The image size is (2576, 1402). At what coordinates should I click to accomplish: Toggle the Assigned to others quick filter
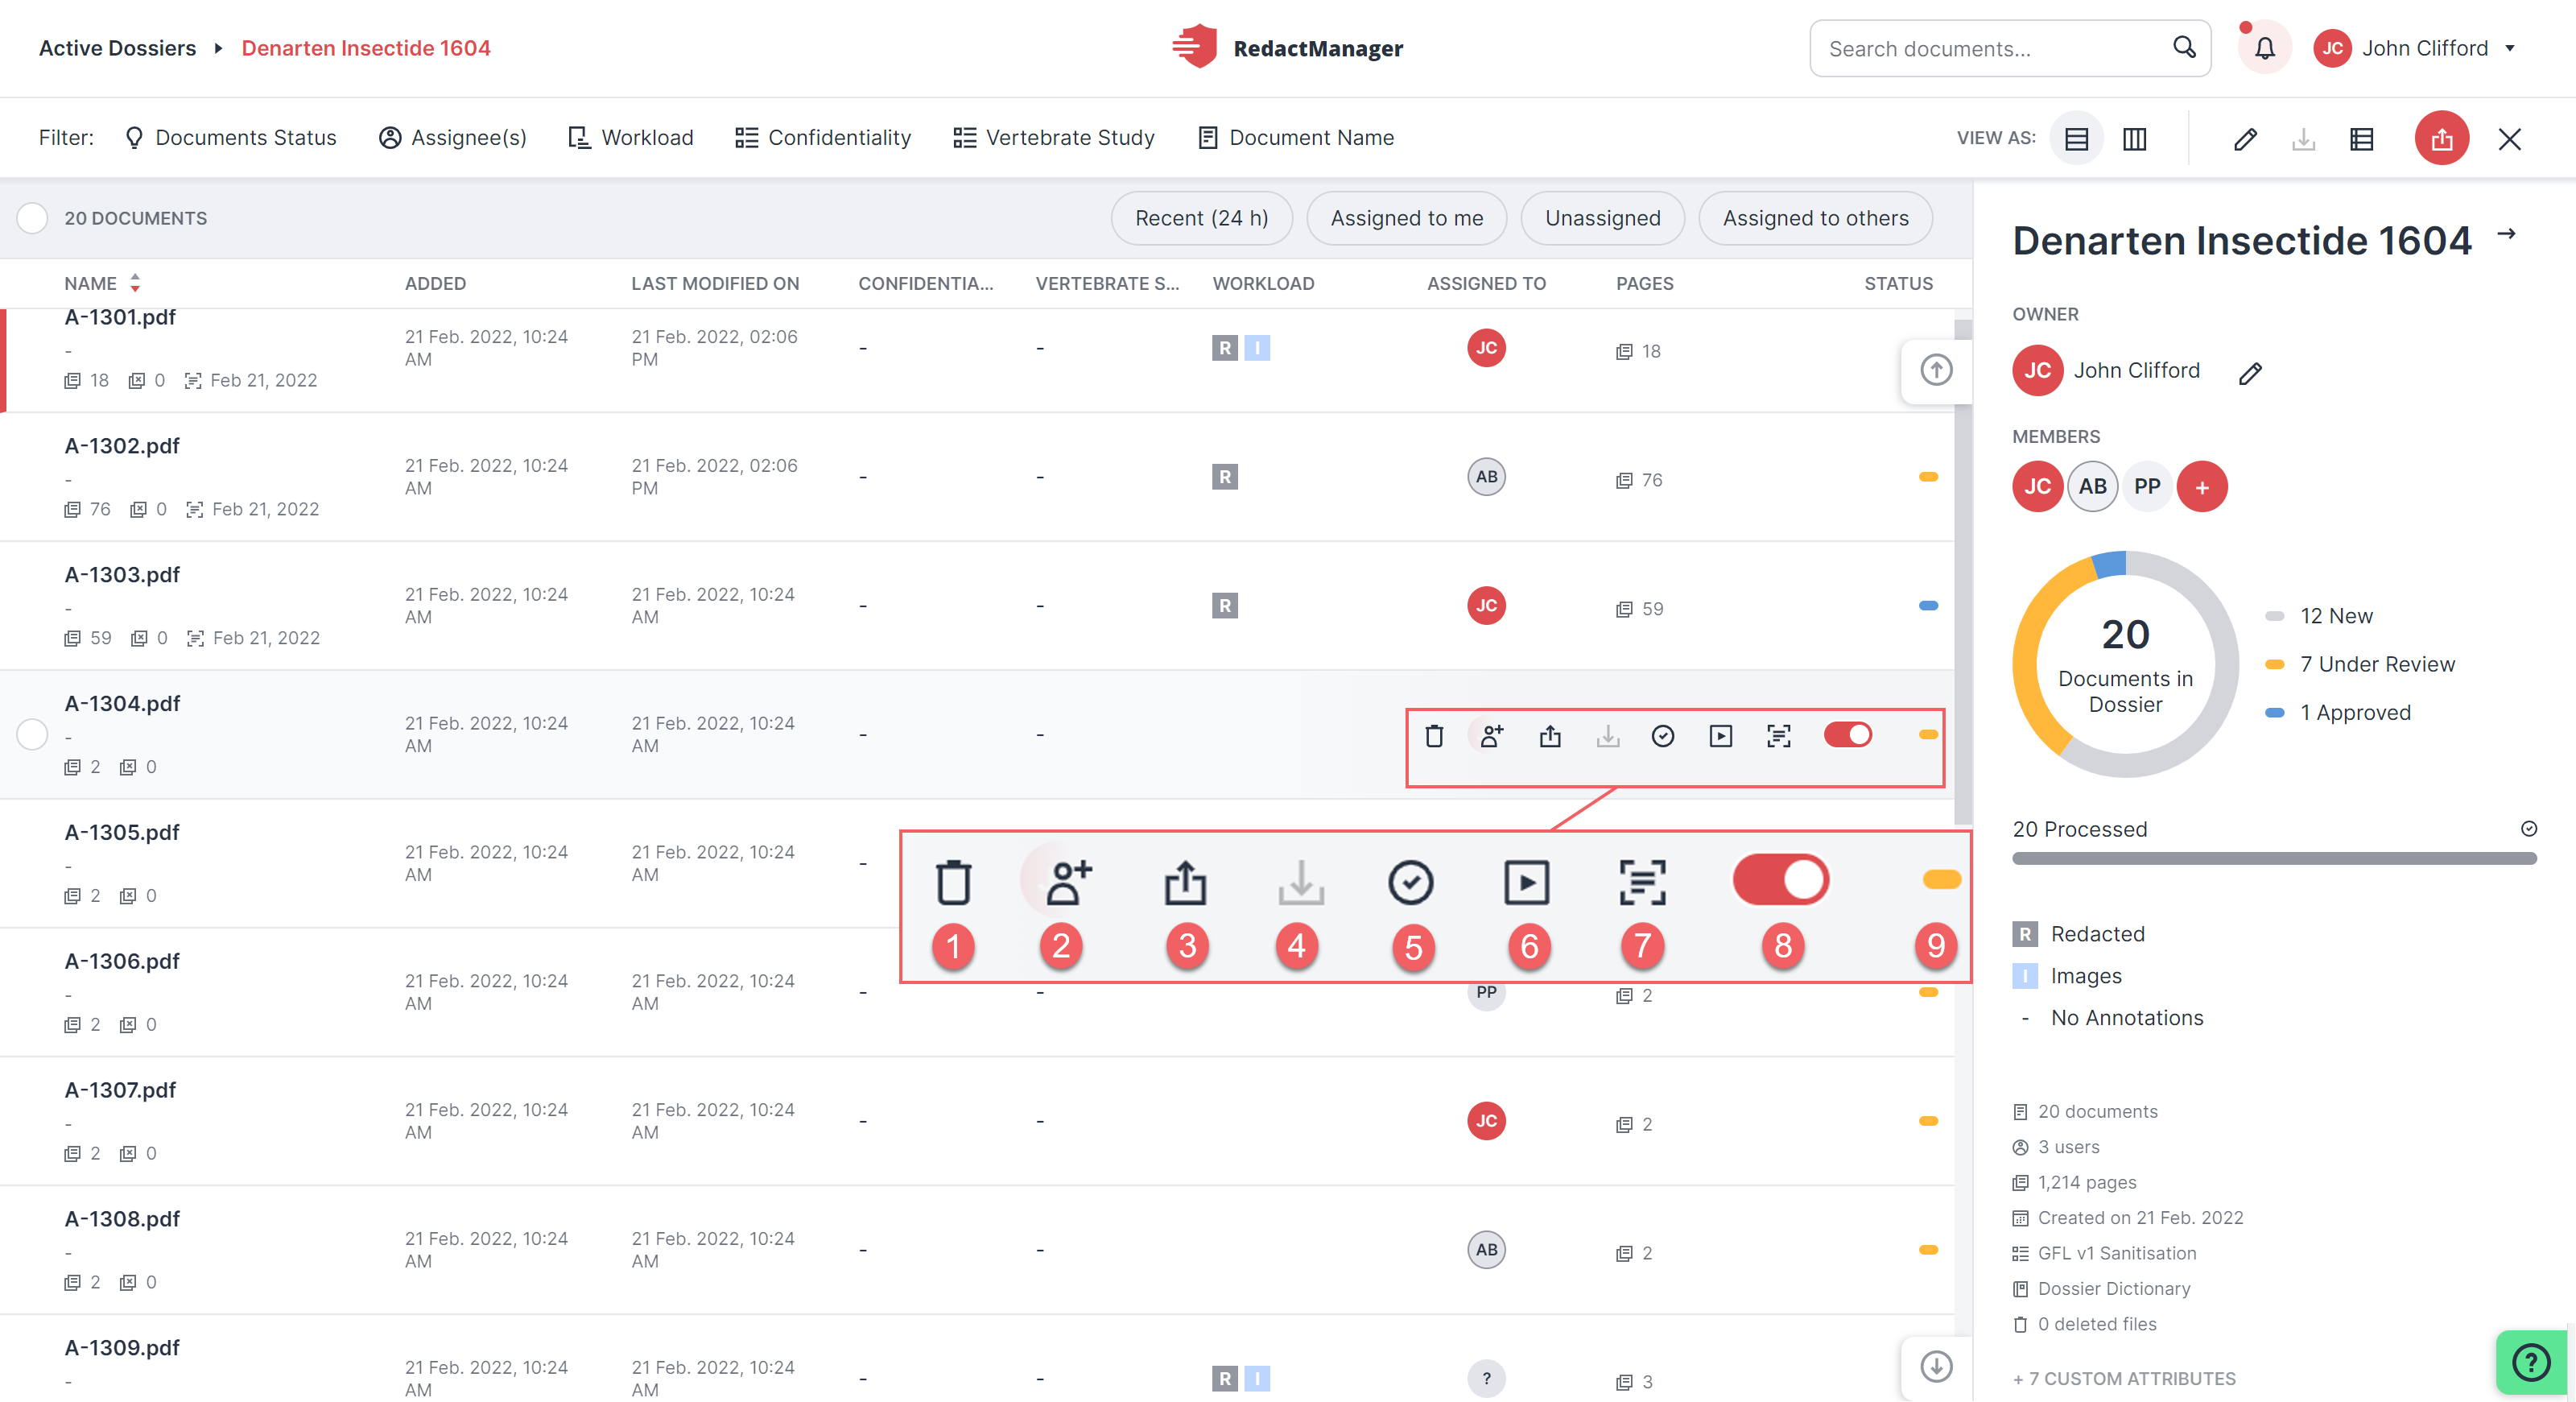point(1815,218)
